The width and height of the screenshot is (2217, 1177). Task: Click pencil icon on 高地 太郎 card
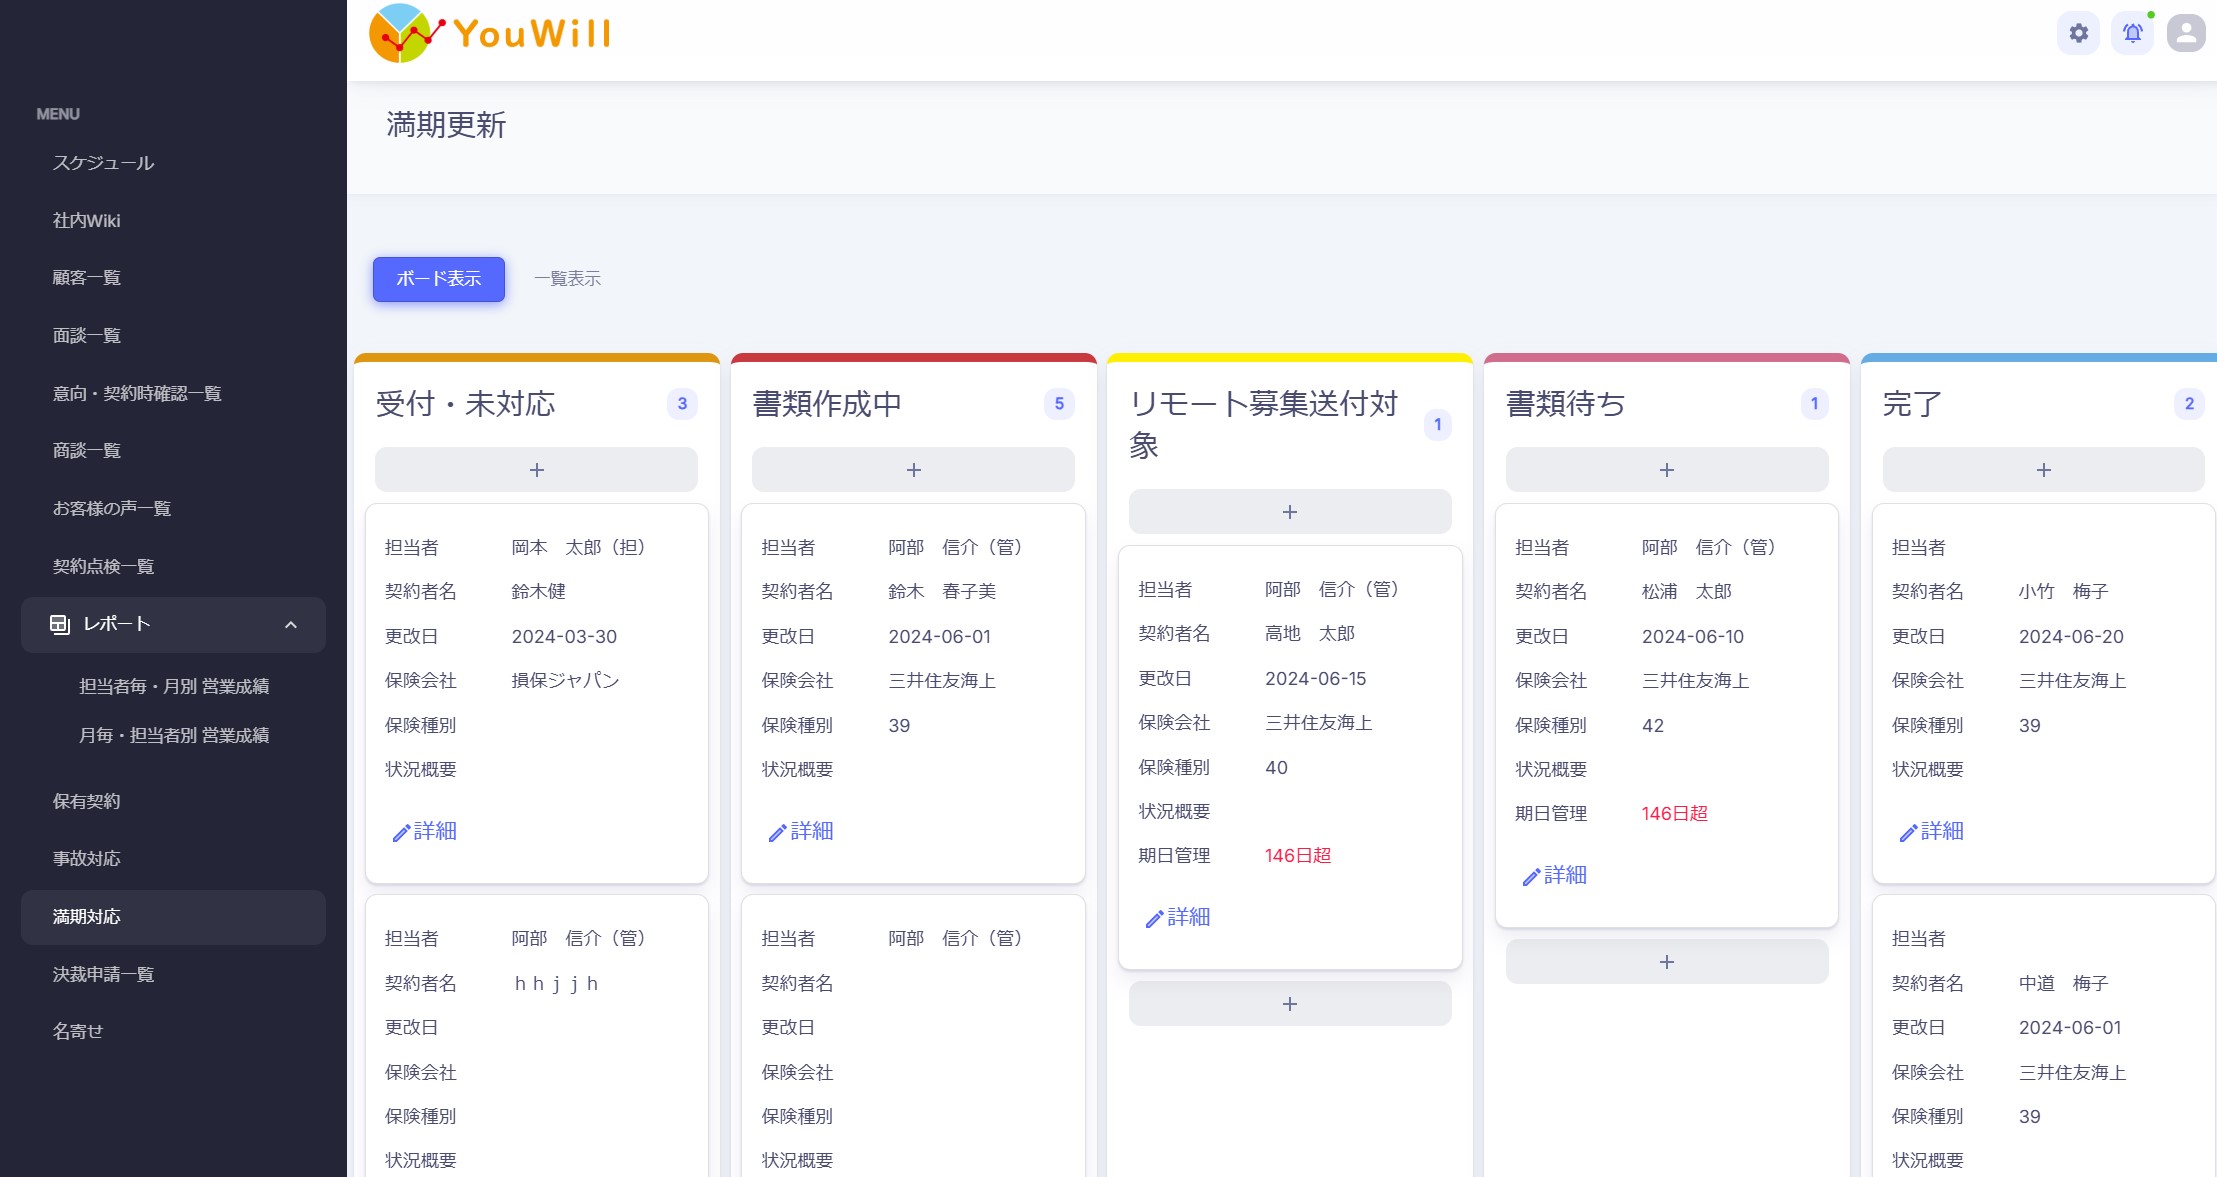click(1154, 919)
